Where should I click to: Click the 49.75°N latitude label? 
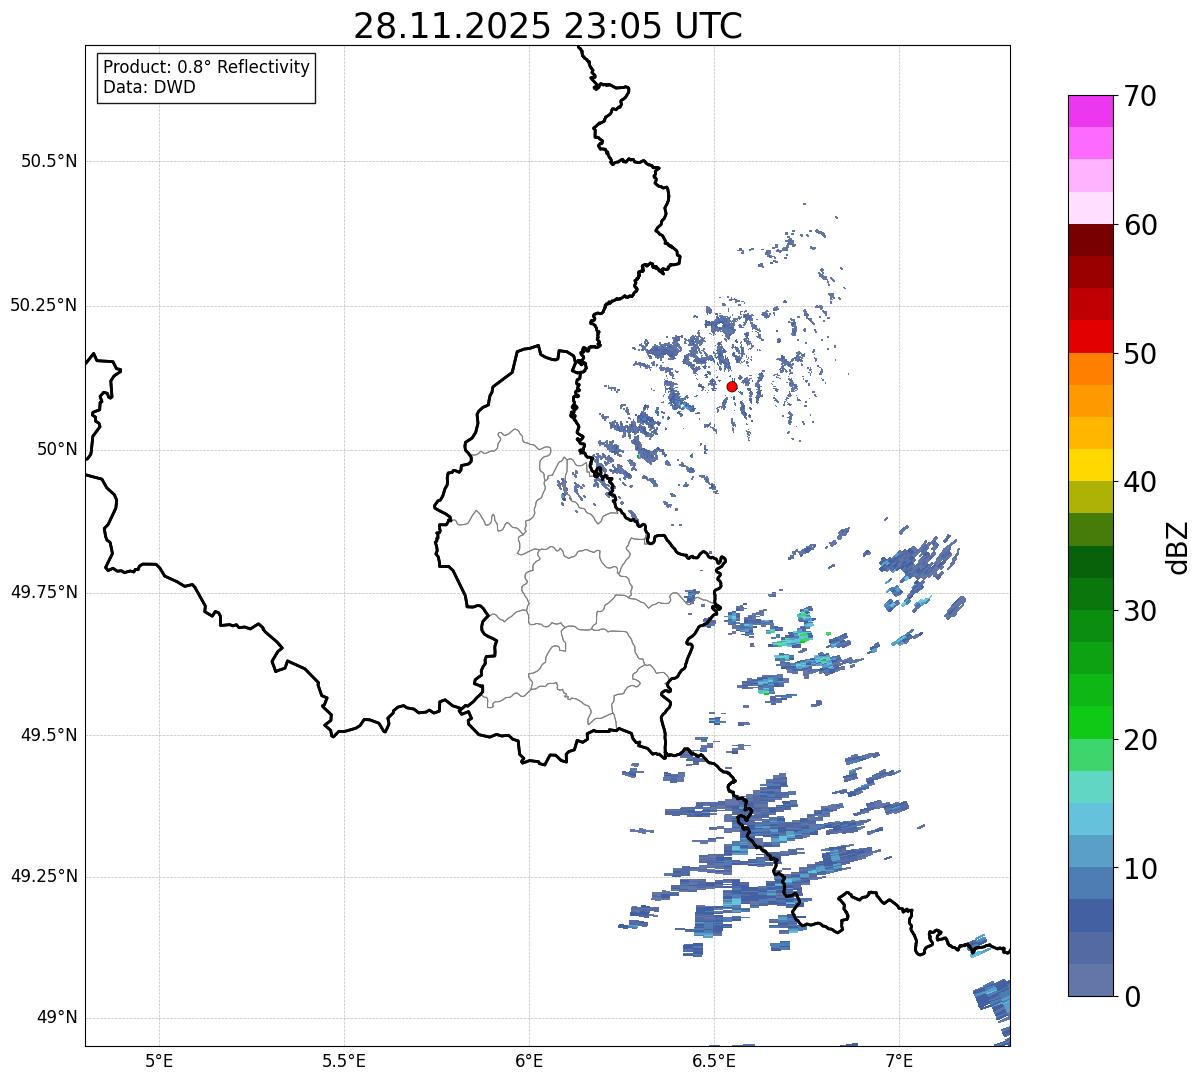pyautogui.click(x=44, y=592)
